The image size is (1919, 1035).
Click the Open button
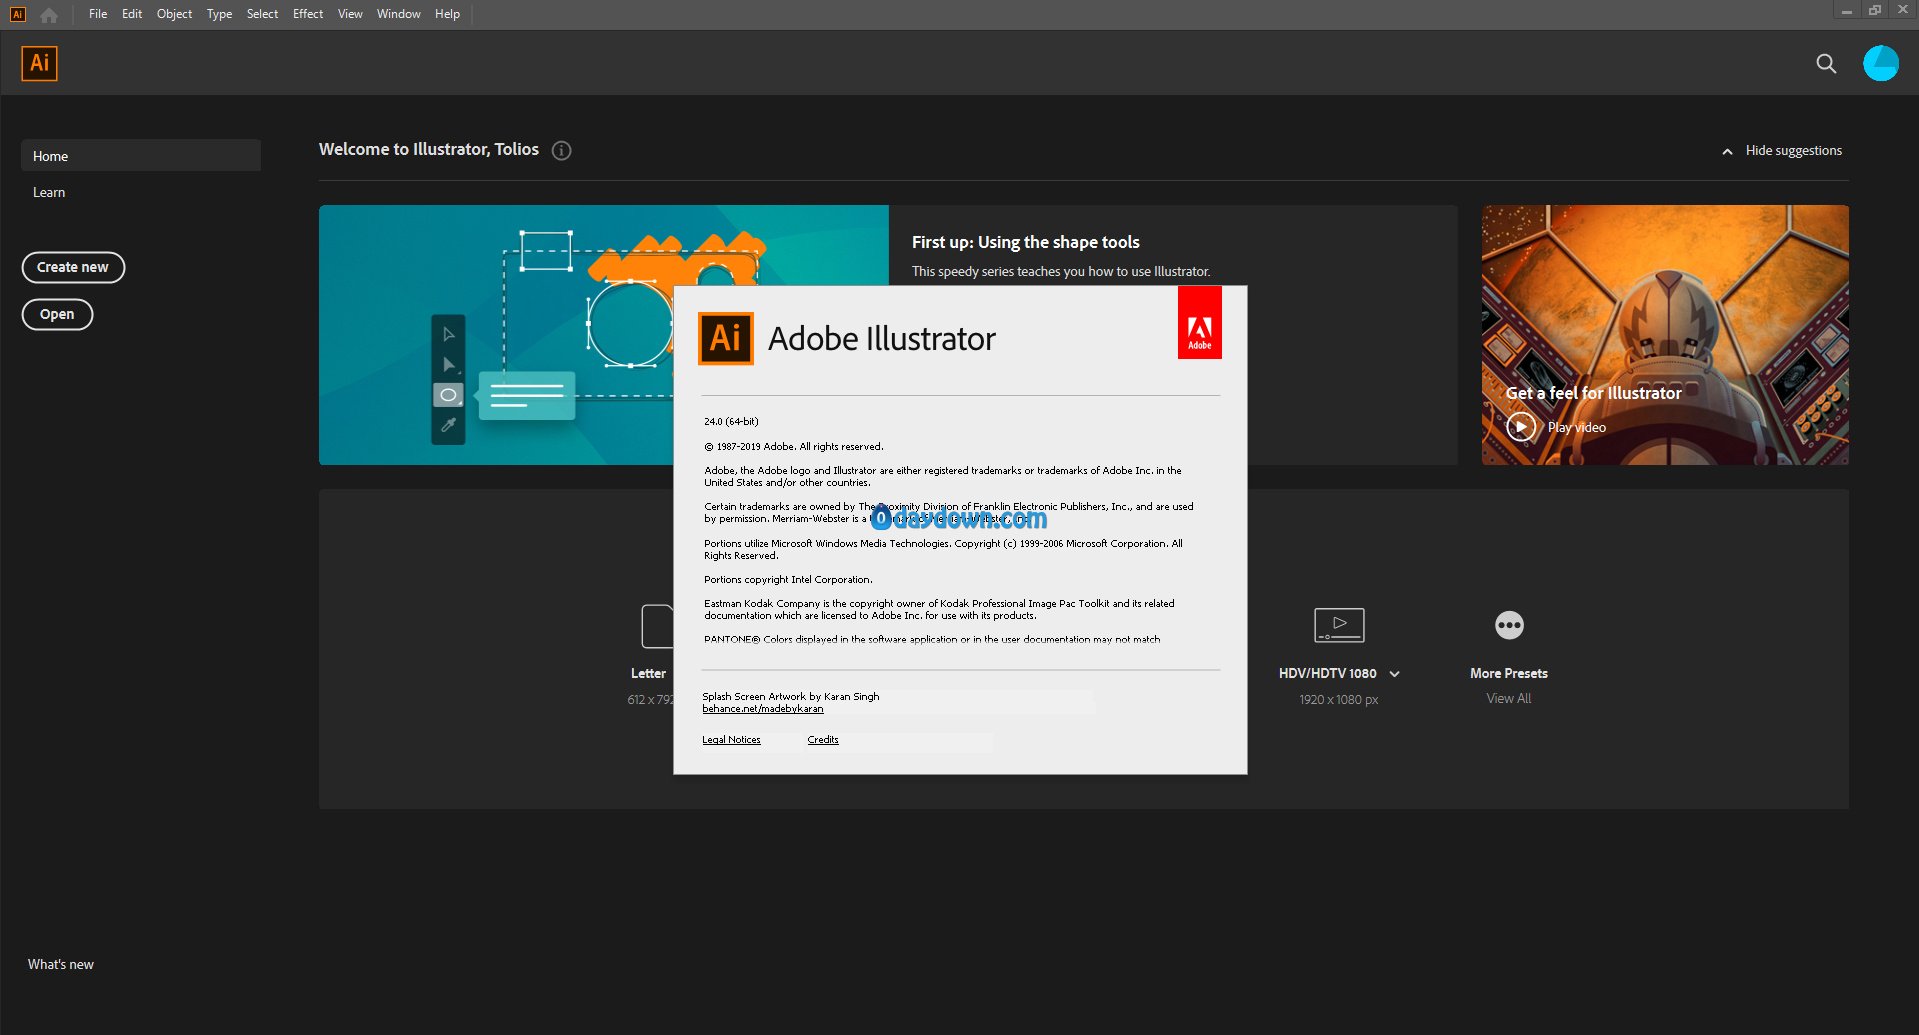click(57, 314)
